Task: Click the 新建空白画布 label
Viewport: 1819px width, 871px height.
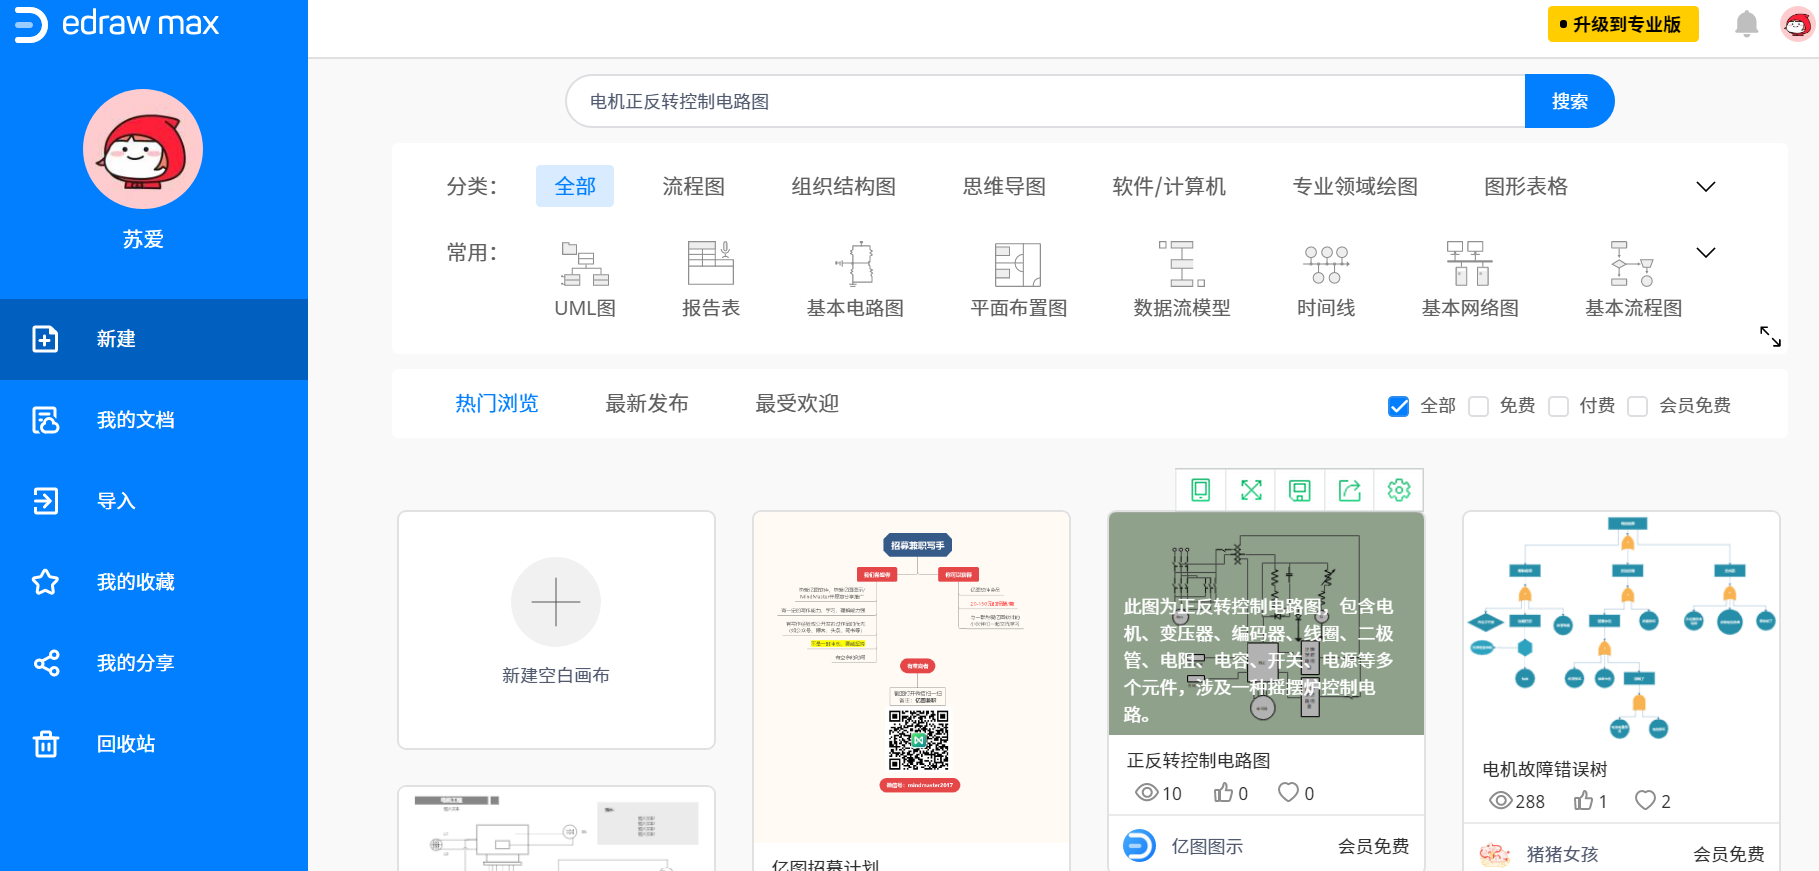Action: (556, 675)
